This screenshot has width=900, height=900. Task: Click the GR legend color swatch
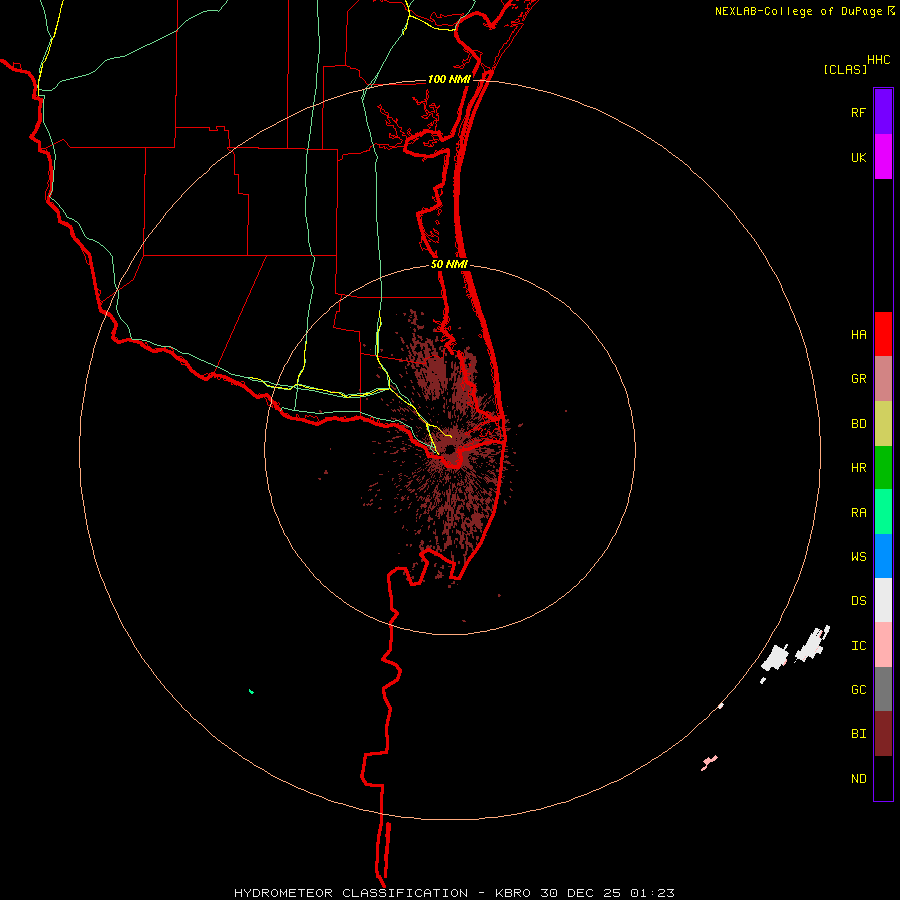point(883,379)
